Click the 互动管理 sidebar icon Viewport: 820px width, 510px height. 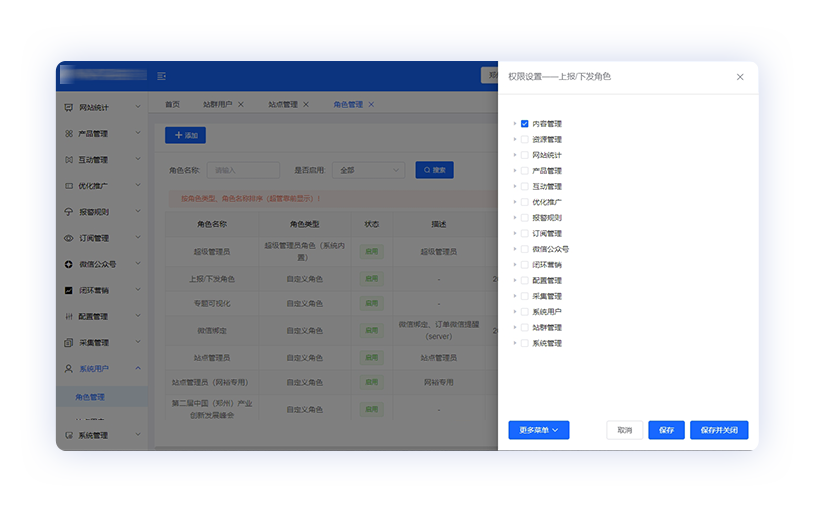(69, 160)
